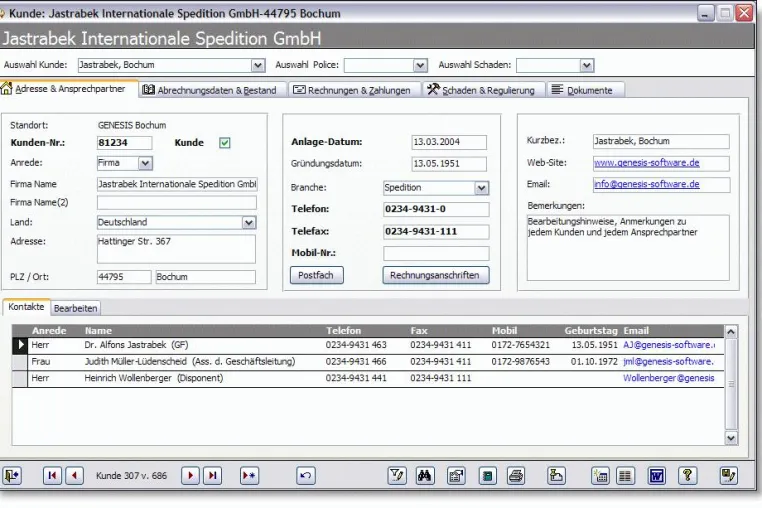Click the Firma Name input field

point(177,184)
